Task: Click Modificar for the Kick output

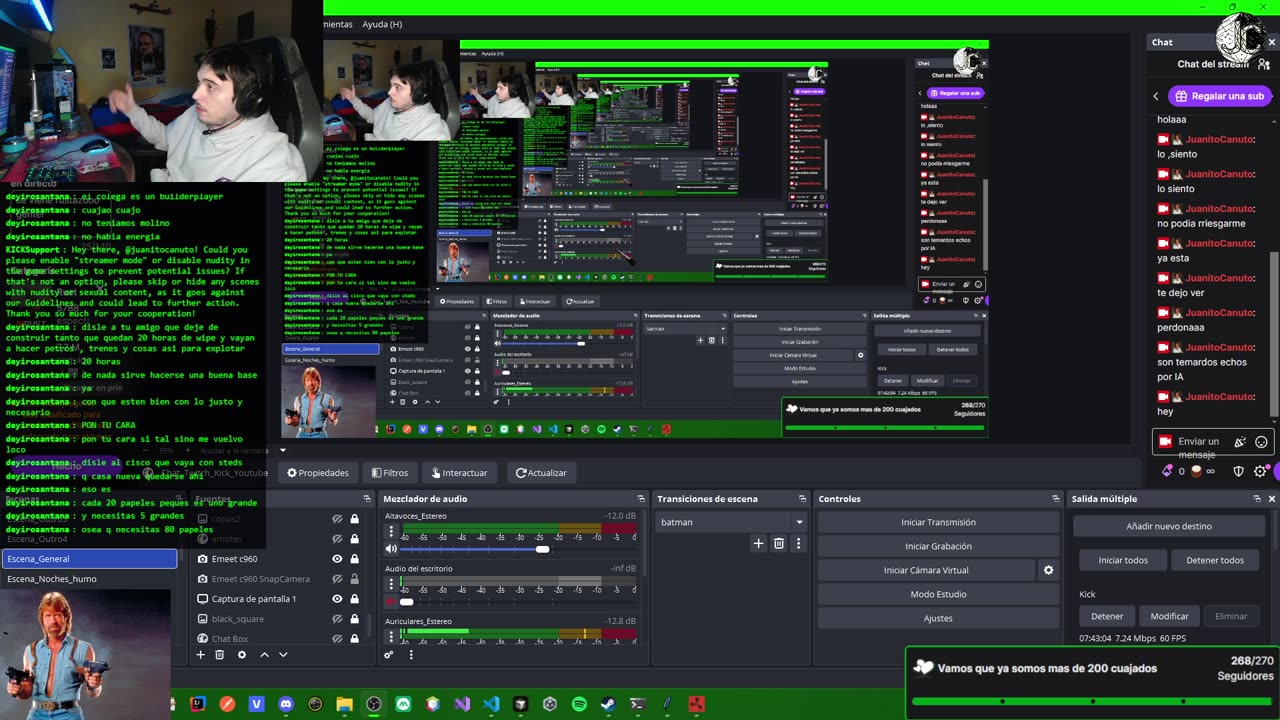Action: point(1169,616)
